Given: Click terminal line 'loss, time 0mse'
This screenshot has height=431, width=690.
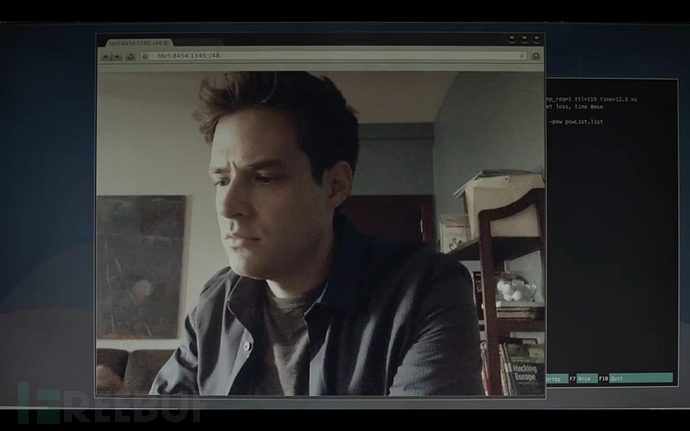Looking at the screenshot, I should click(x=575, y=107).
